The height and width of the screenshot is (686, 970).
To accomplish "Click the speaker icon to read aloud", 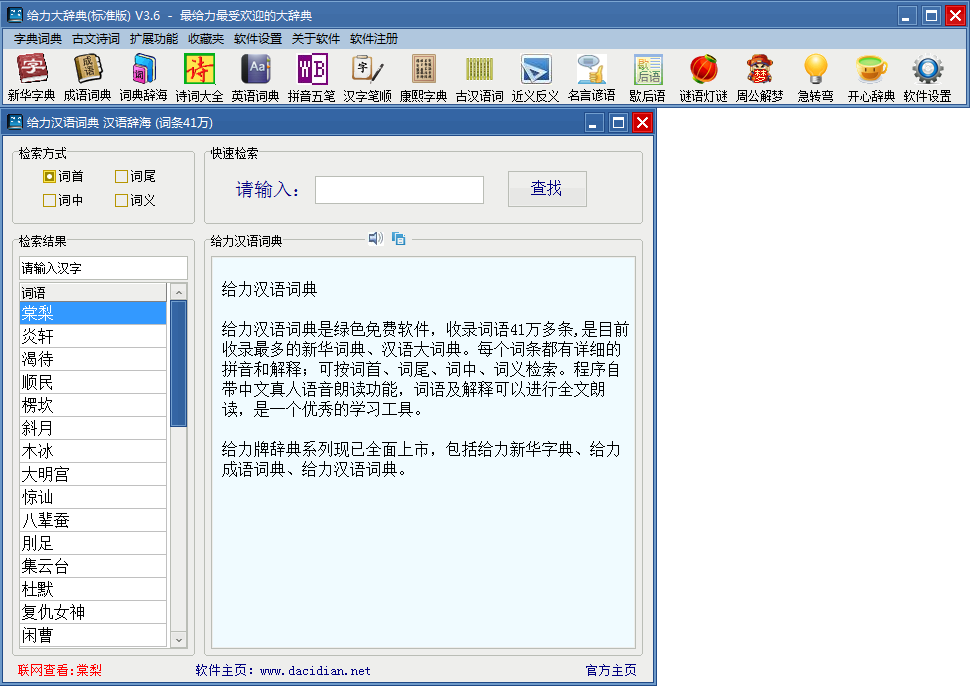I will [375, 238].
